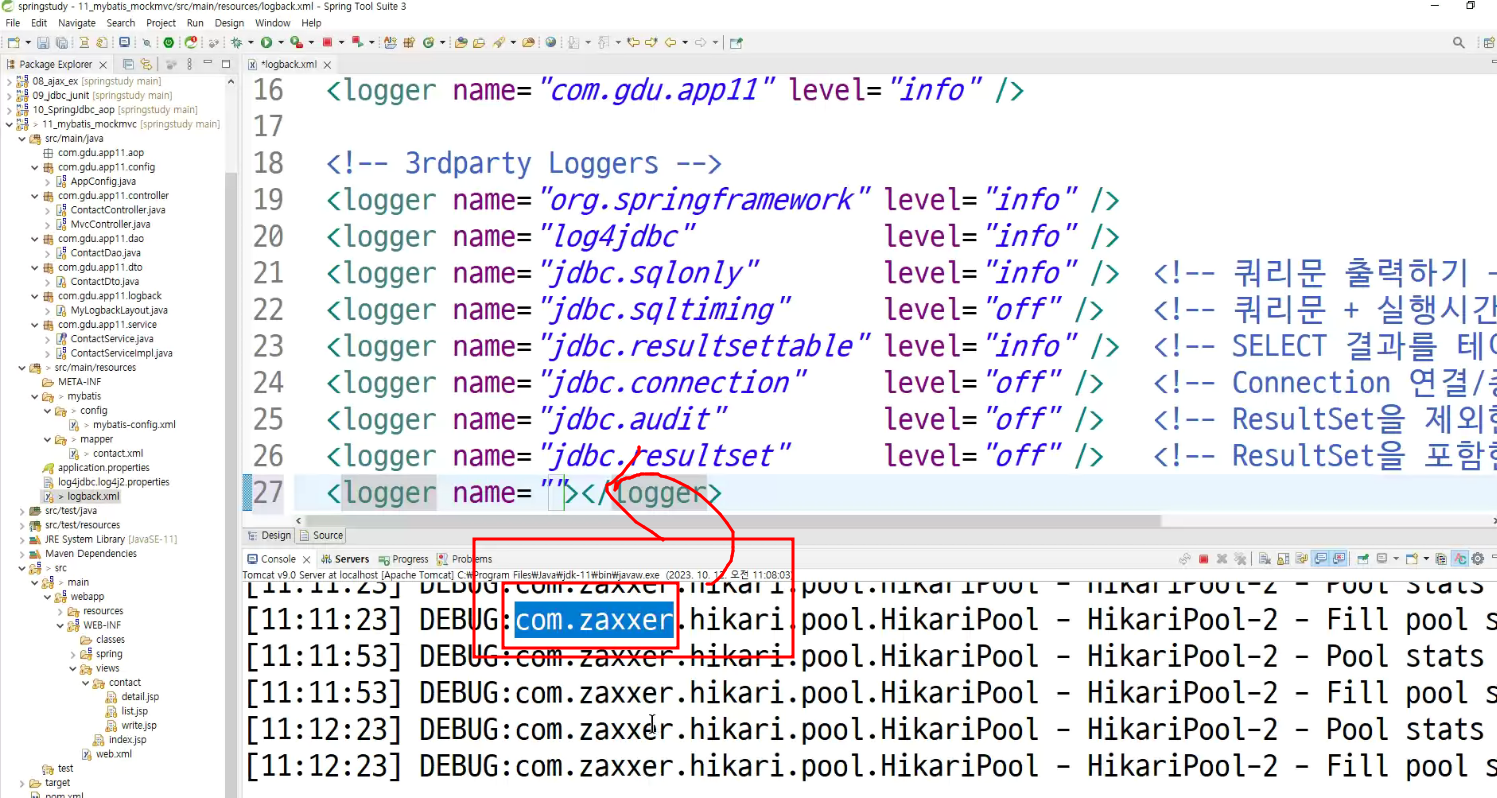This screenshot has width=1497, height=798.
Task: Click inside the name attribute on line 27
Action: (x=556, y=493)
